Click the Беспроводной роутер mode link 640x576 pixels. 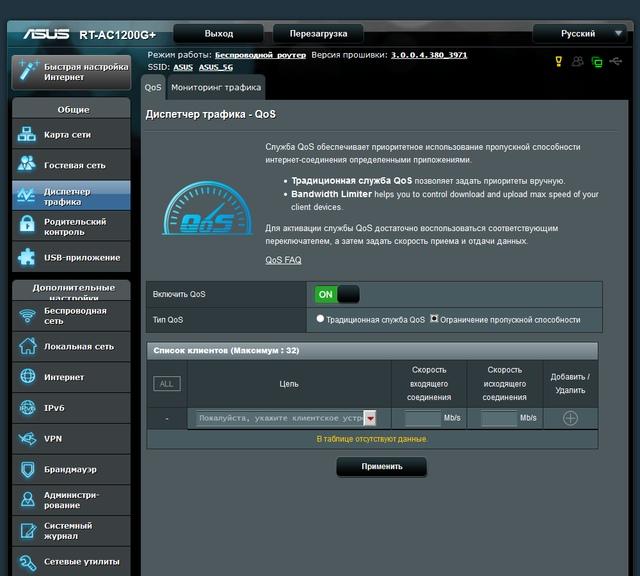click(x=260, y=55)
